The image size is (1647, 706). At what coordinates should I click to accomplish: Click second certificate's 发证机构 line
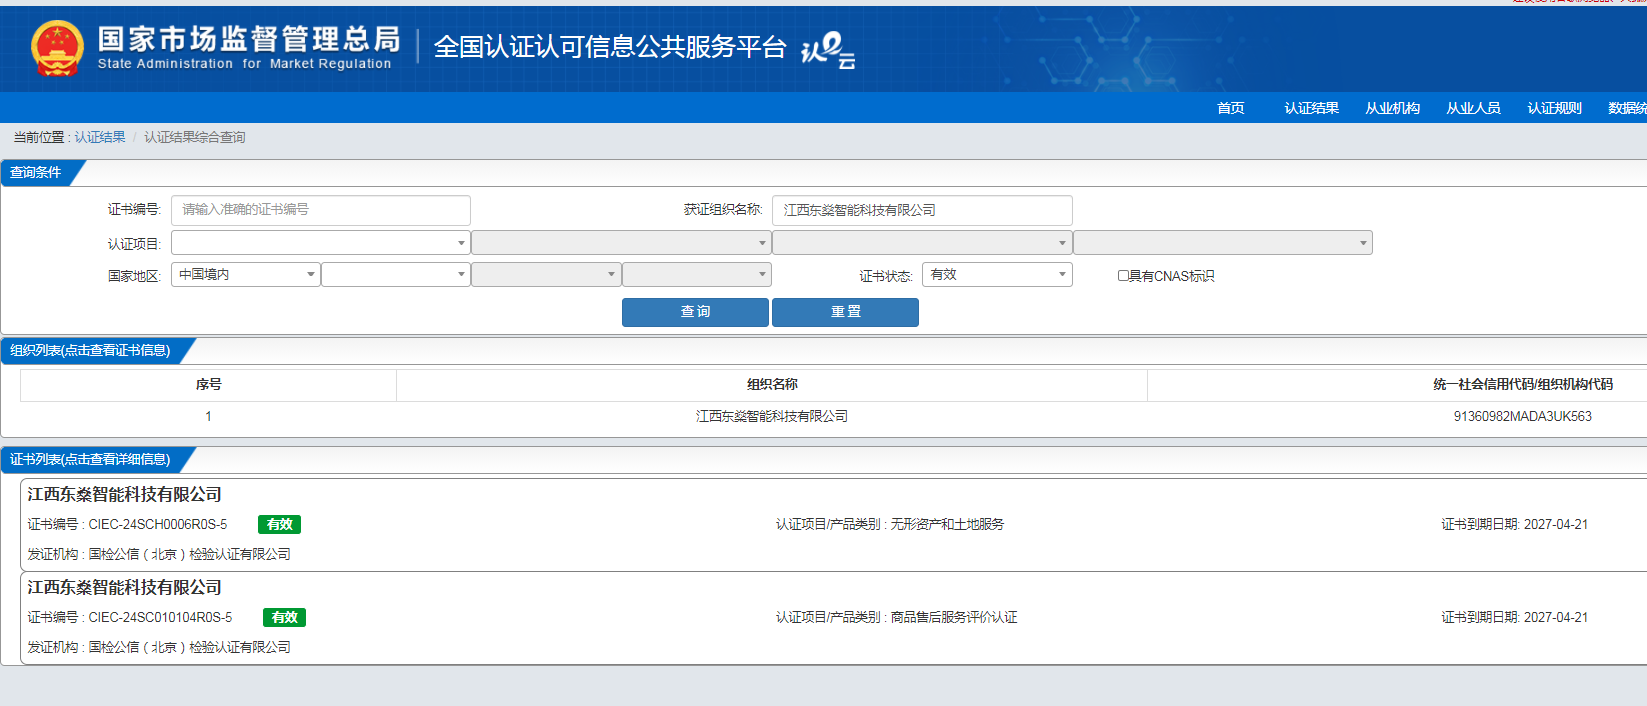[159, 647]
